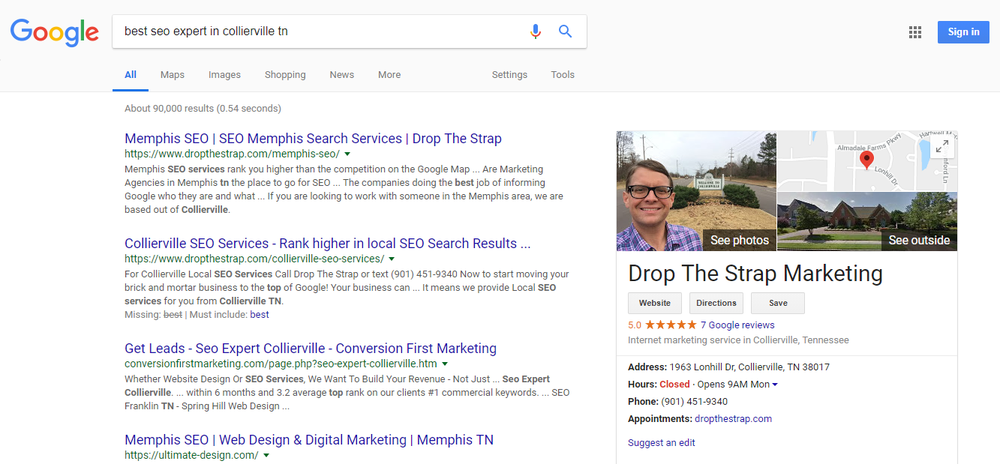
Task: Click the map thumbnail showing Lonhill Dr
Action: point(867,161)
